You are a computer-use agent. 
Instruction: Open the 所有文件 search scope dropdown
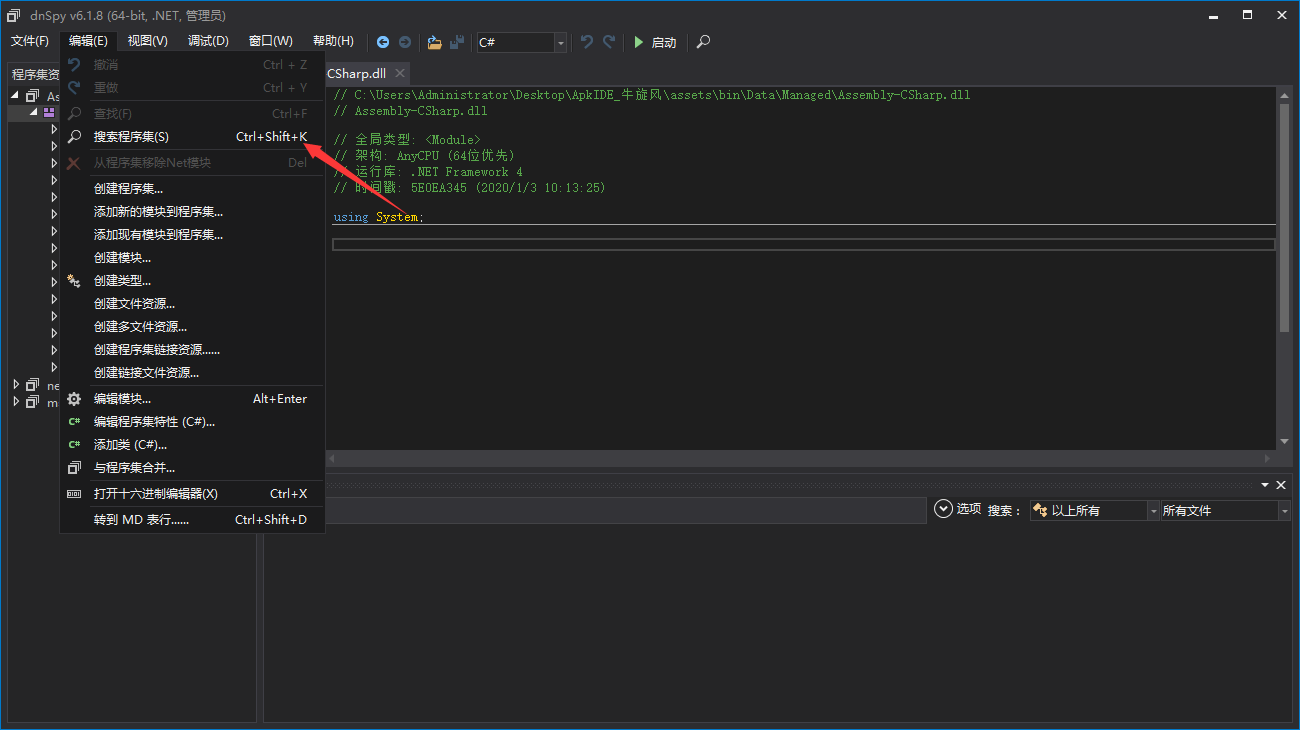[1284, 511]
